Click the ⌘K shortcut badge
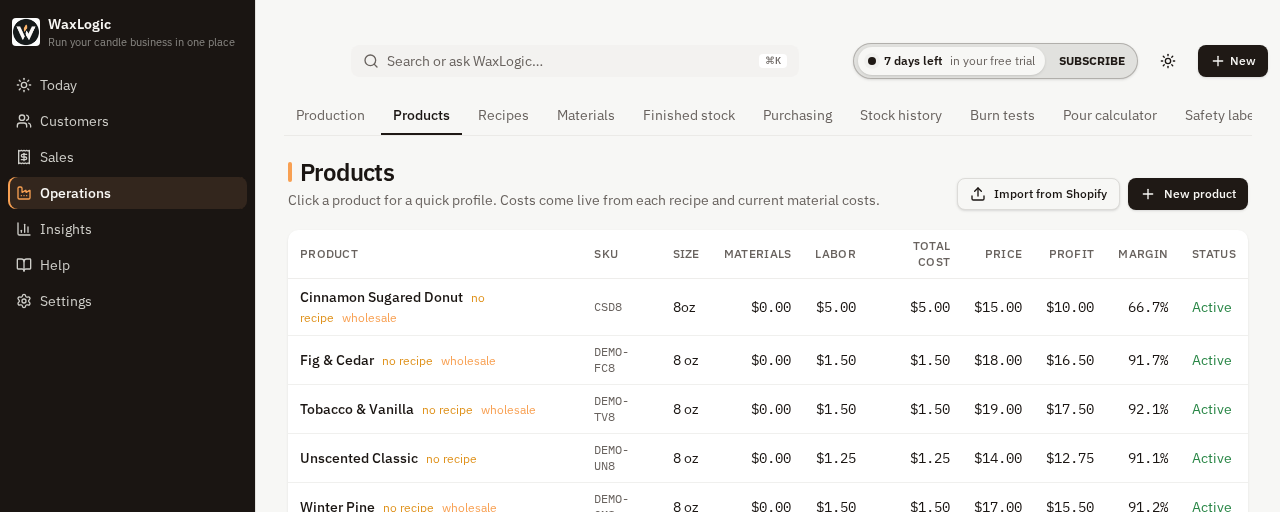1280x512 pixels. 773,61
